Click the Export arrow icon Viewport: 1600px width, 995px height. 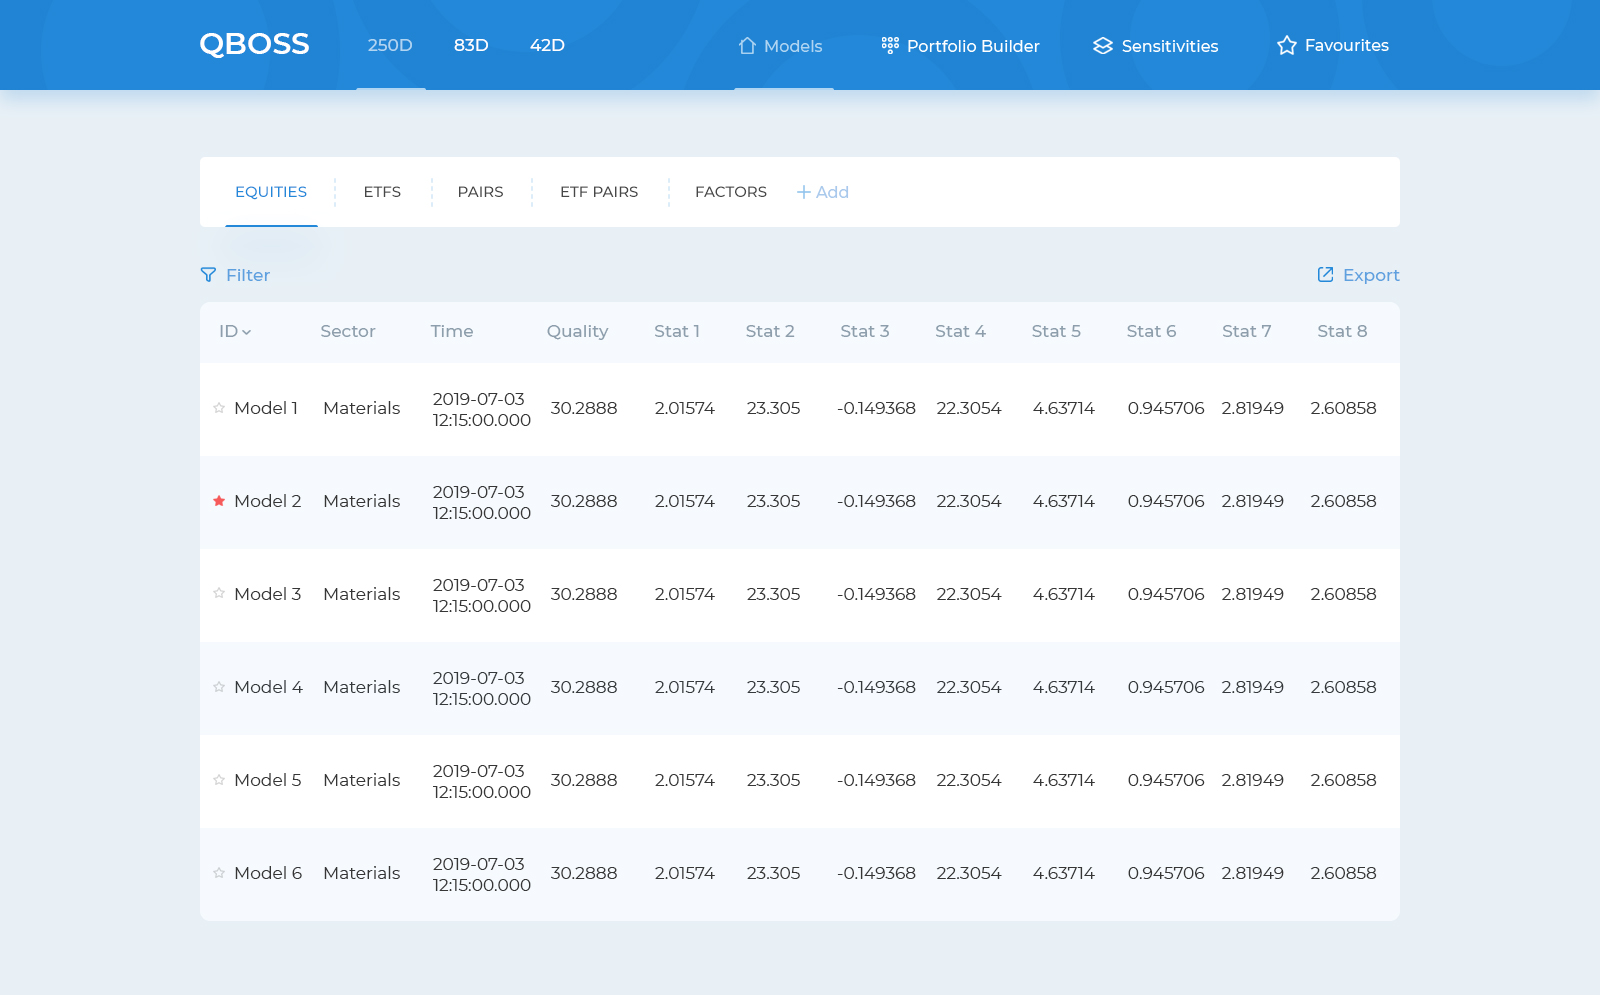coord(1326,275)
